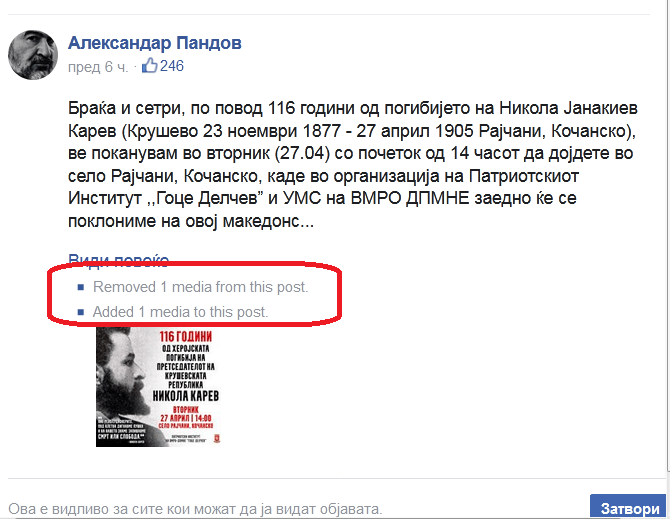Click the blue bullet beside Removed 1 media
This screenshot has height=519, width=670.
[x=81, y=287]
